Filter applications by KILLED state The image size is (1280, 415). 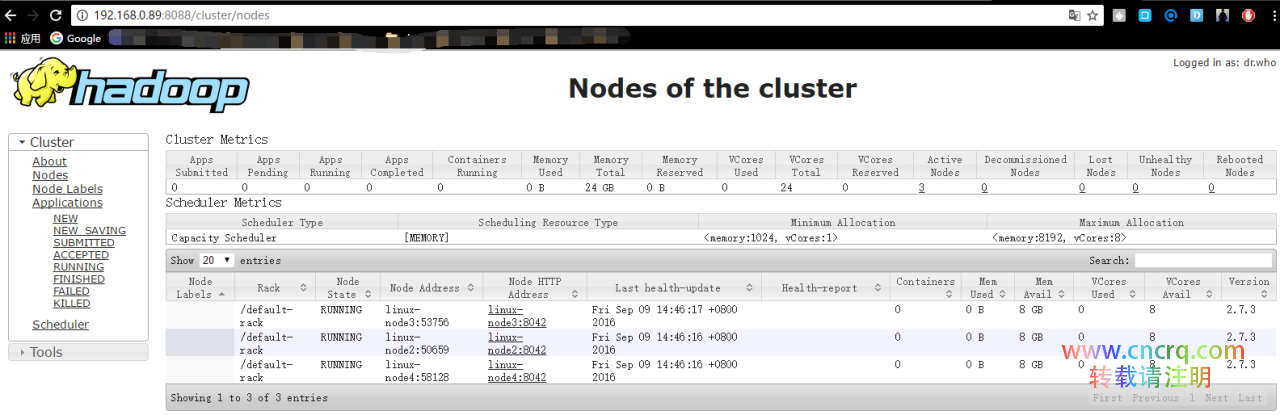coord(71,303)
